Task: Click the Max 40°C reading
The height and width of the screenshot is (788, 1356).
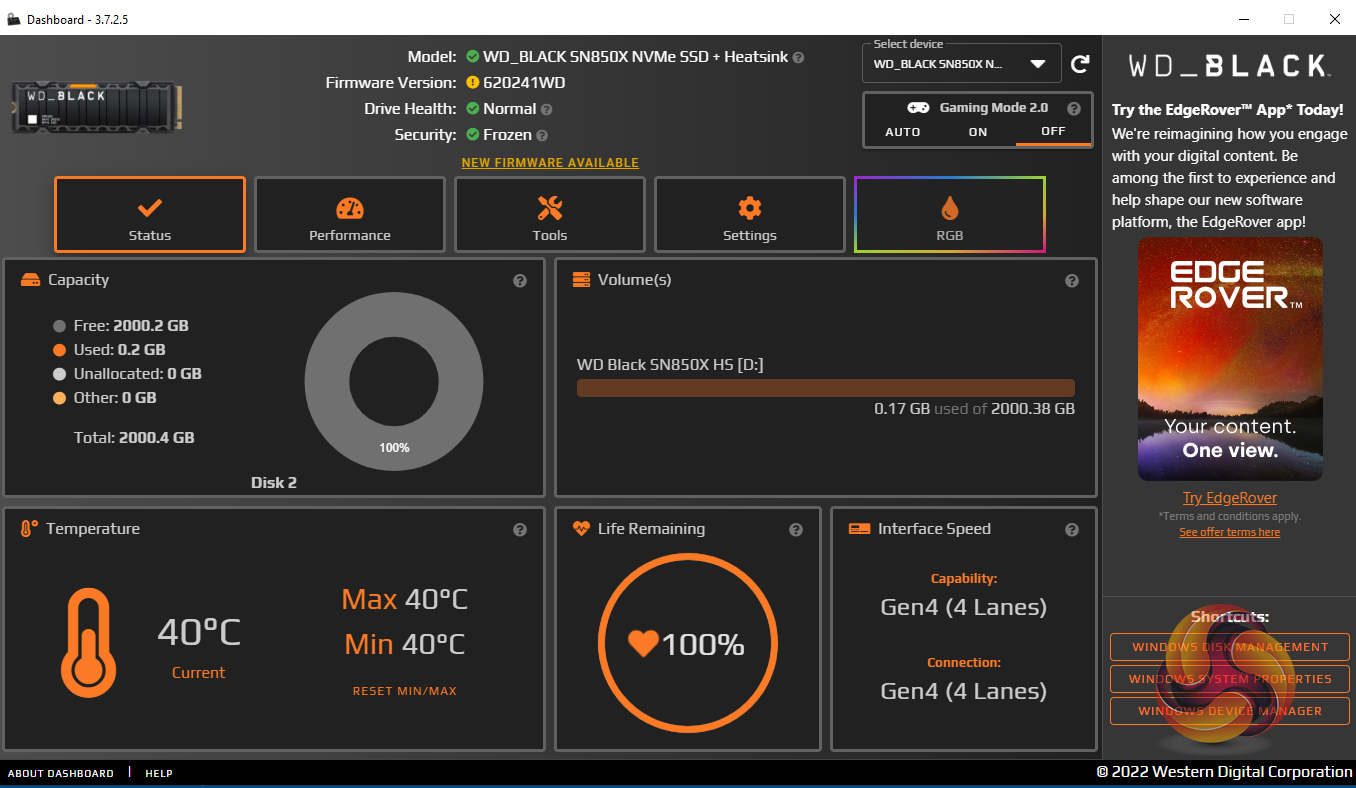Action: [x=404, y=599]
